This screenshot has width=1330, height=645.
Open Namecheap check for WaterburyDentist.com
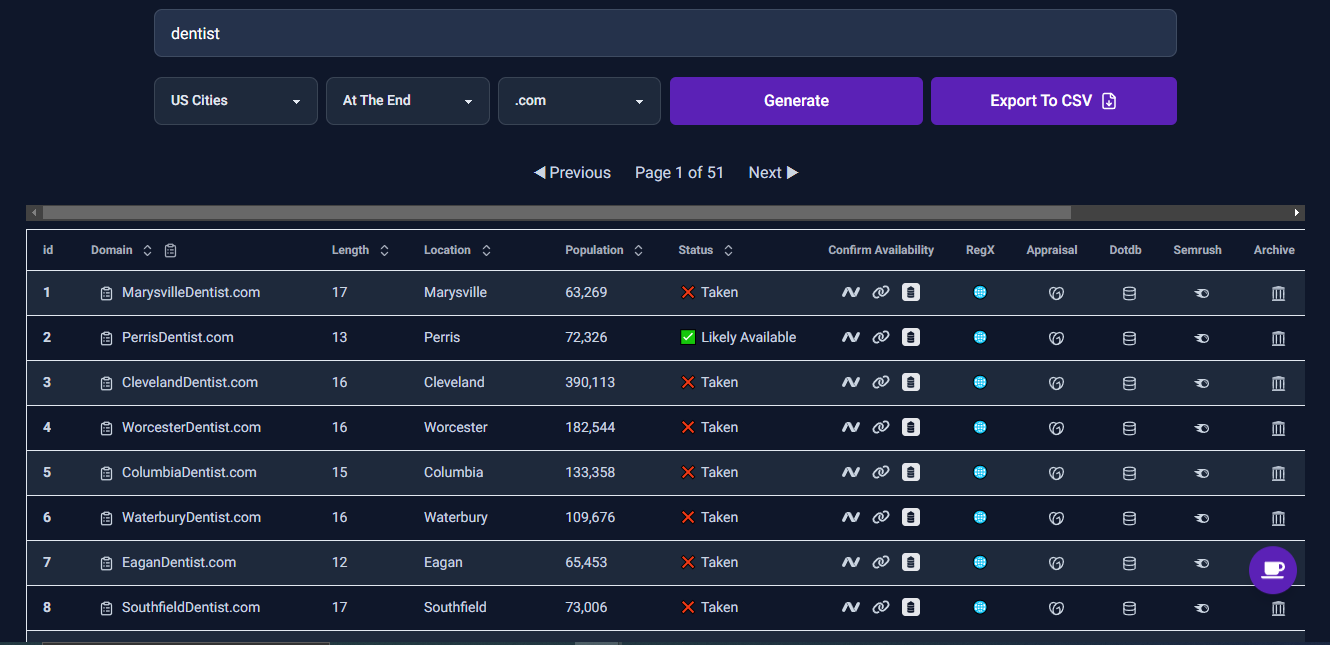point(850,518)
